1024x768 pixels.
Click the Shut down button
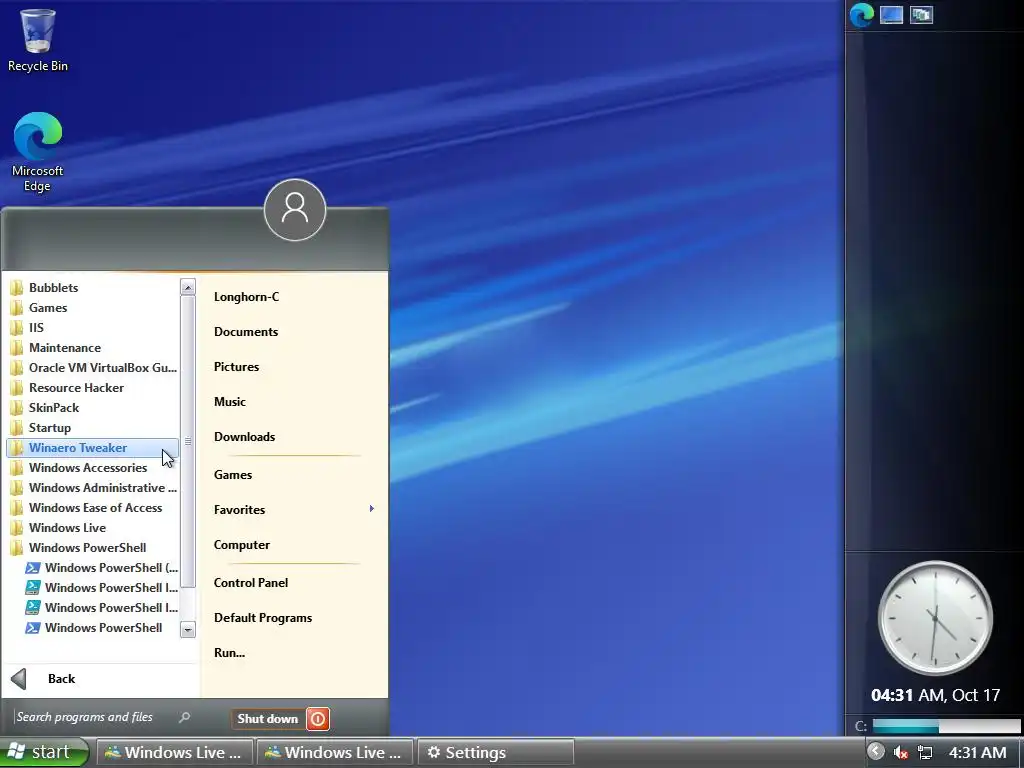coord(268,719)
